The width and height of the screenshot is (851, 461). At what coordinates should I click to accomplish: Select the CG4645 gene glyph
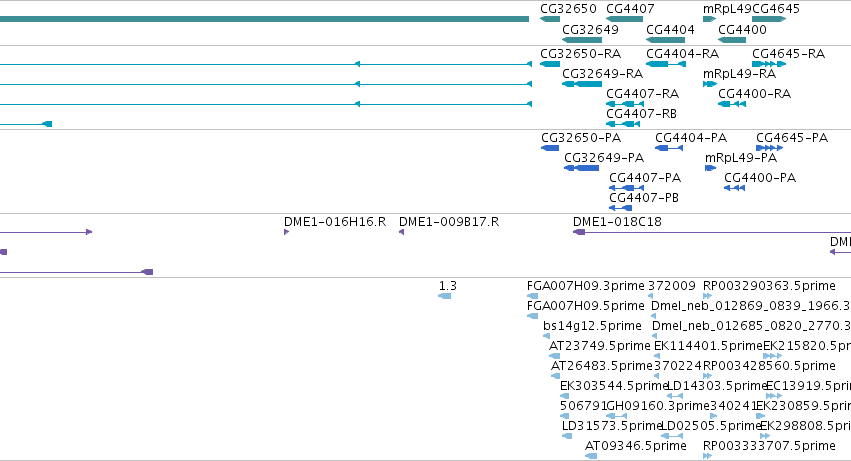coord(769,19)
